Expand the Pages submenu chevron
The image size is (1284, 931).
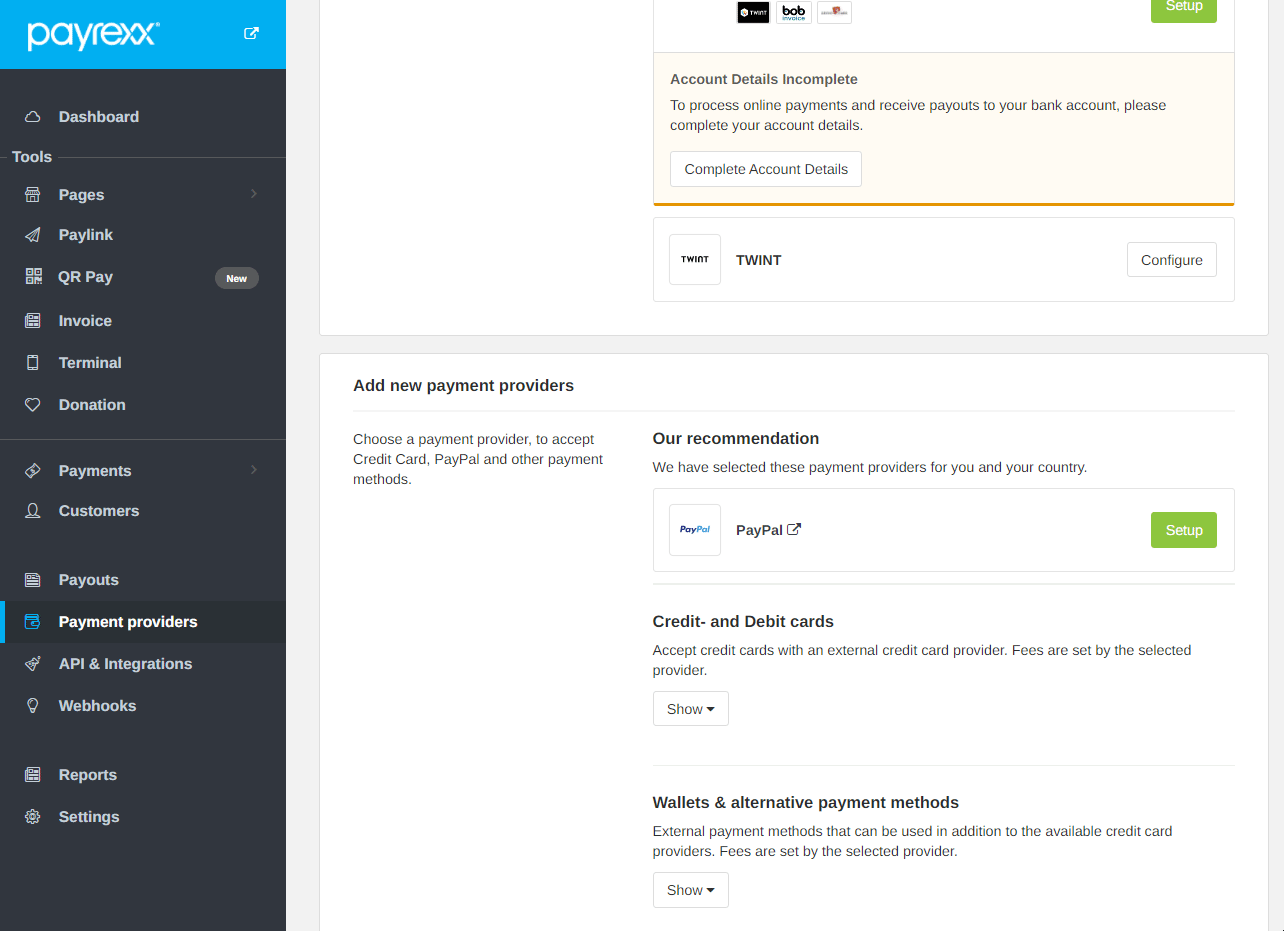[254, 194]
